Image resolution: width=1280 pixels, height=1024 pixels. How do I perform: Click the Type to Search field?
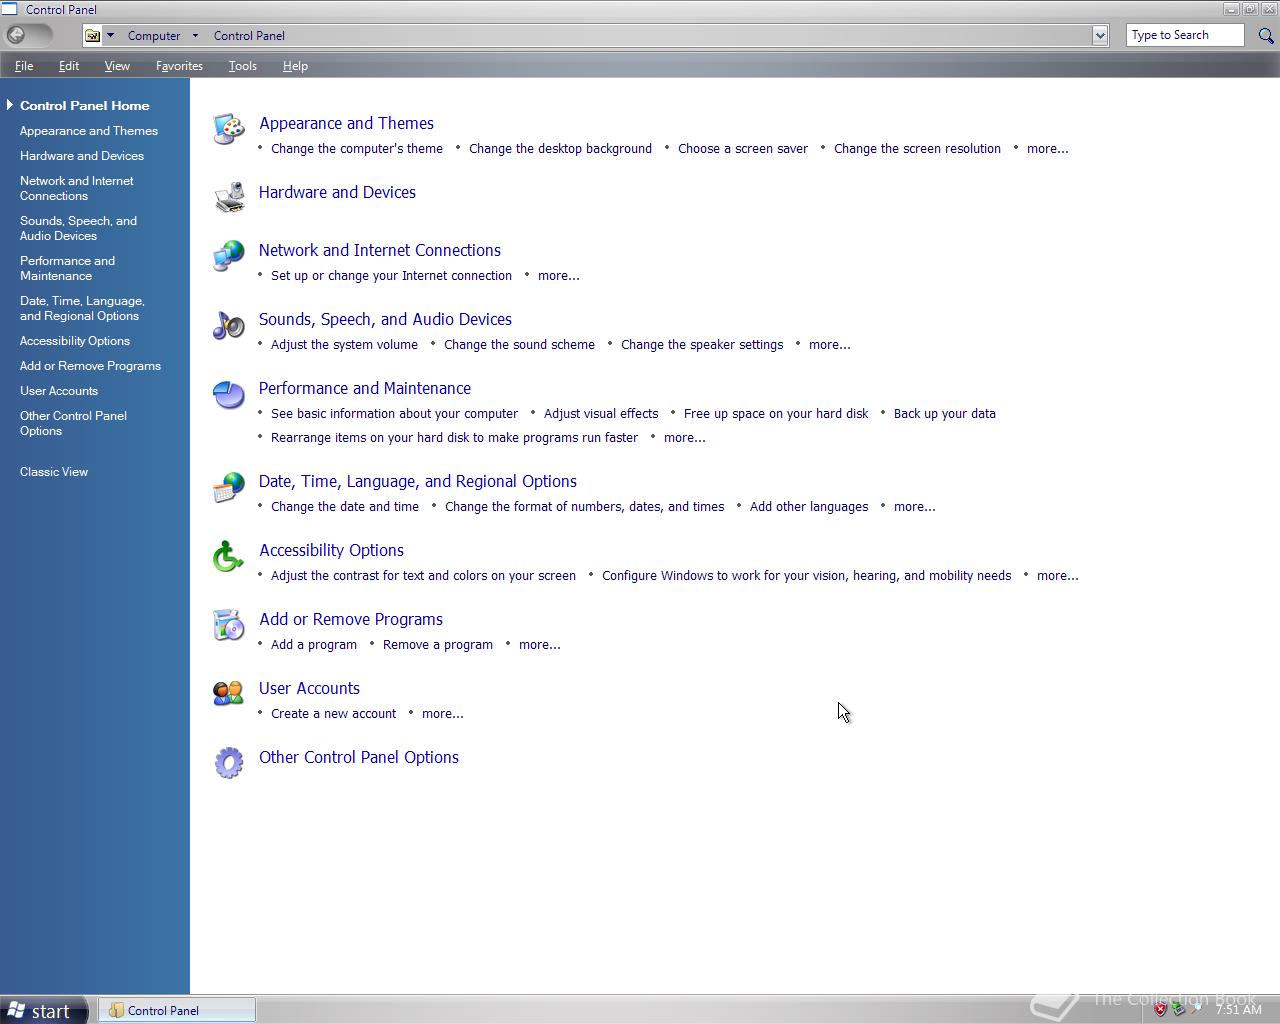click(1185, 35)
